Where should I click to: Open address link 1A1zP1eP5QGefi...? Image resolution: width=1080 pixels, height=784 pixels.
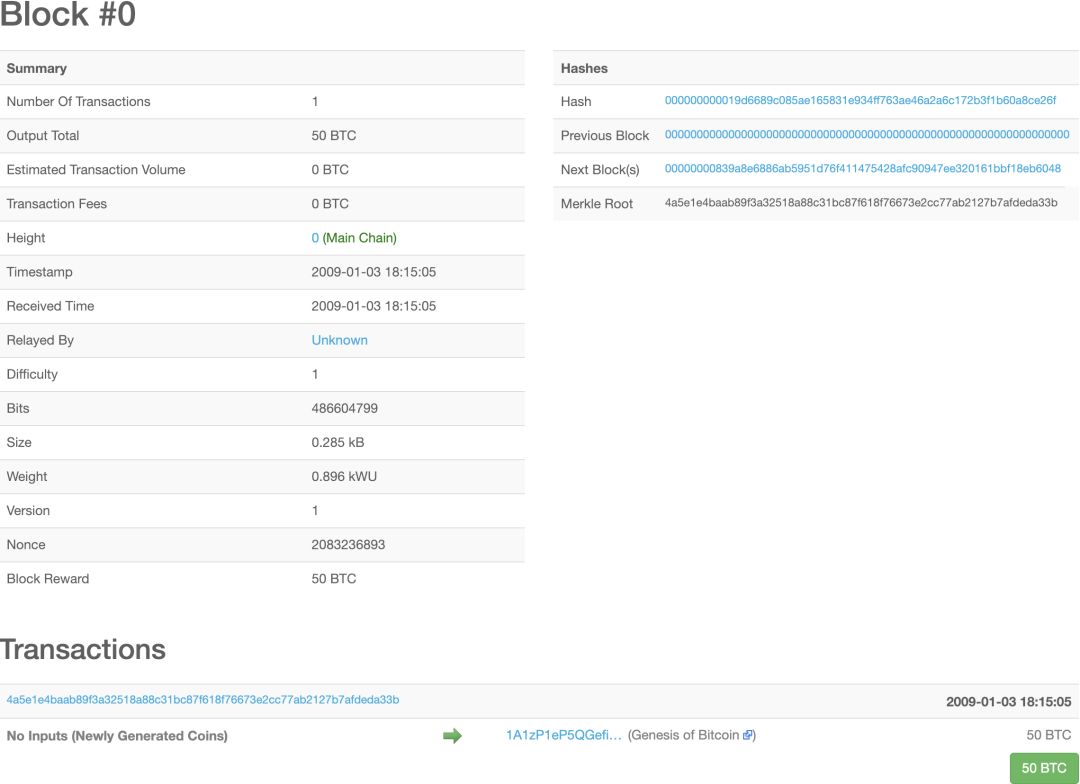(563, 735)
